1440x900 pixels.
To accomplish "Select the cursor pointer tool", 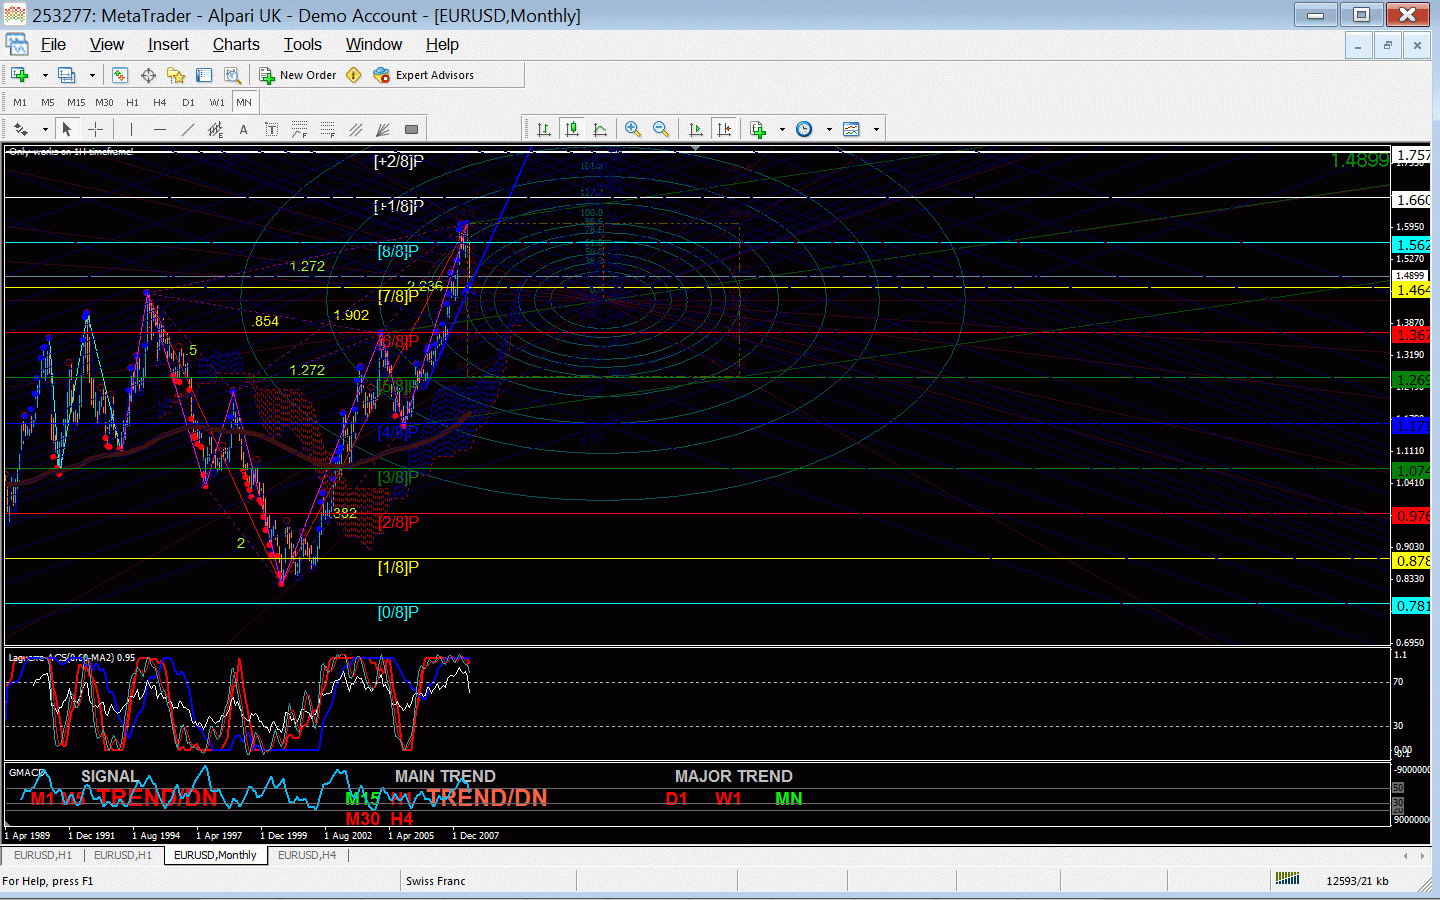I will (x=67, y=129).
